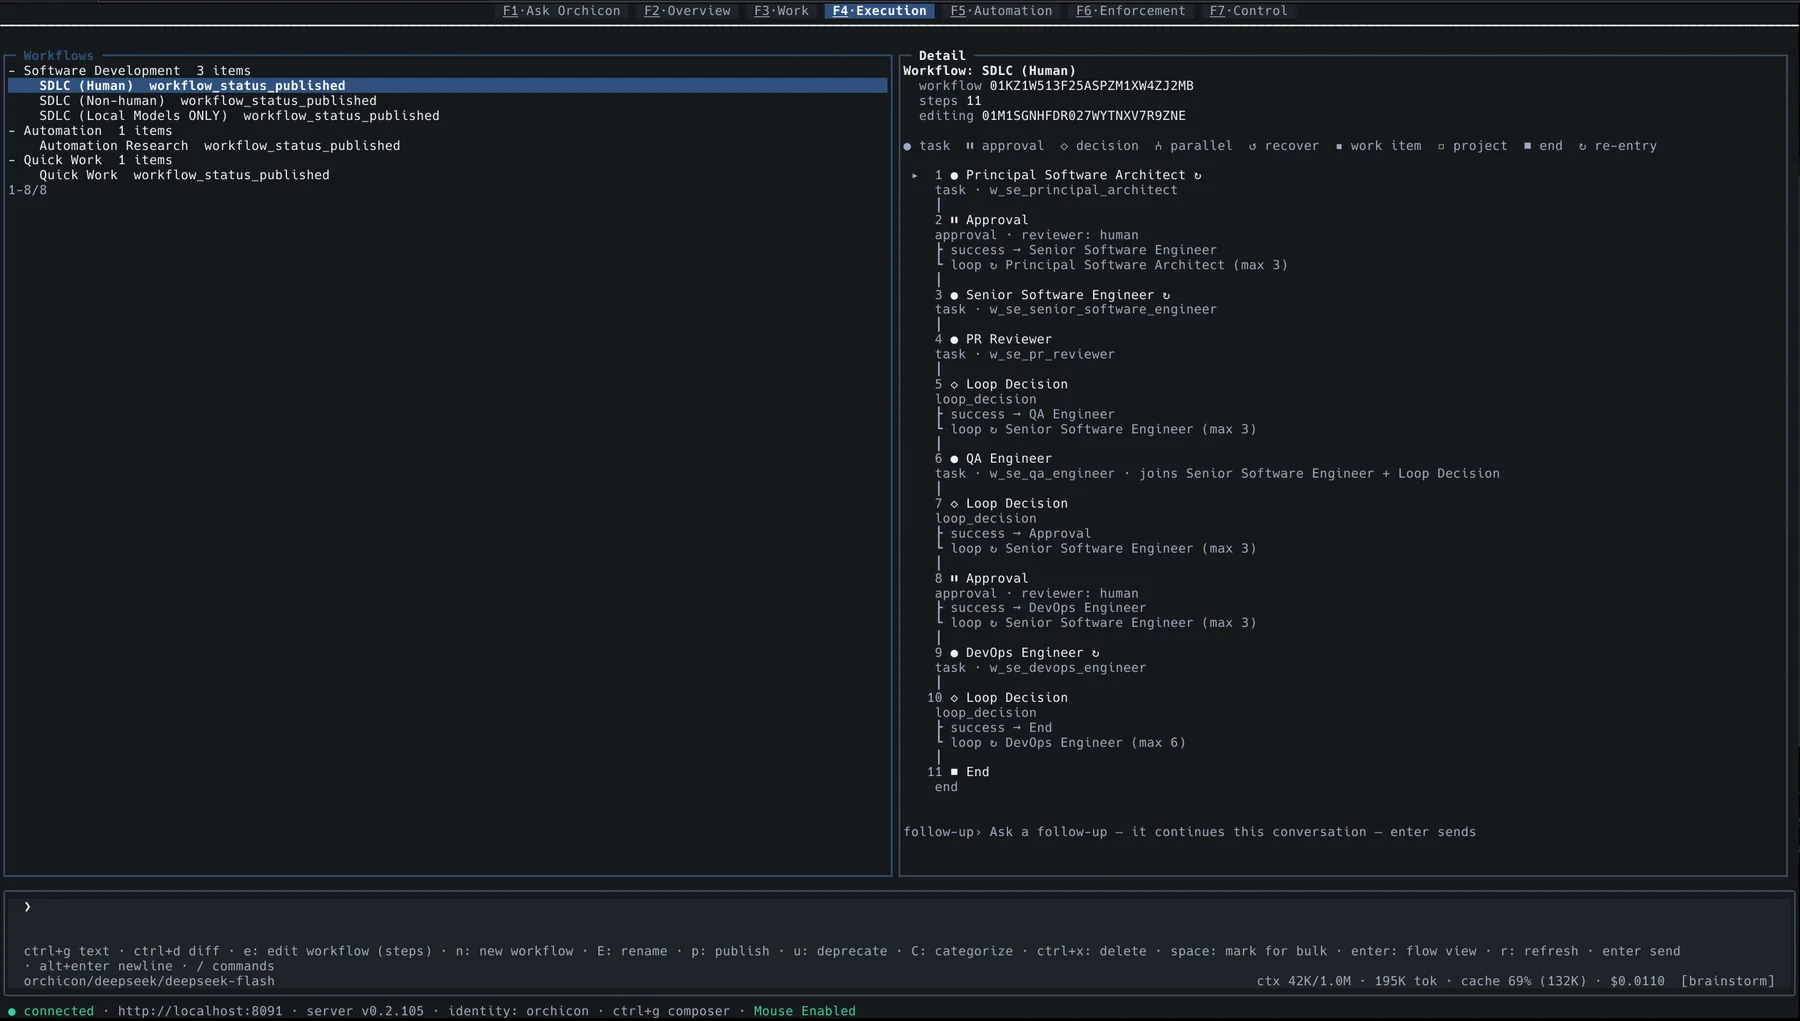Select the step 9 DevOps Engineer title

(x=1024, y=653)
